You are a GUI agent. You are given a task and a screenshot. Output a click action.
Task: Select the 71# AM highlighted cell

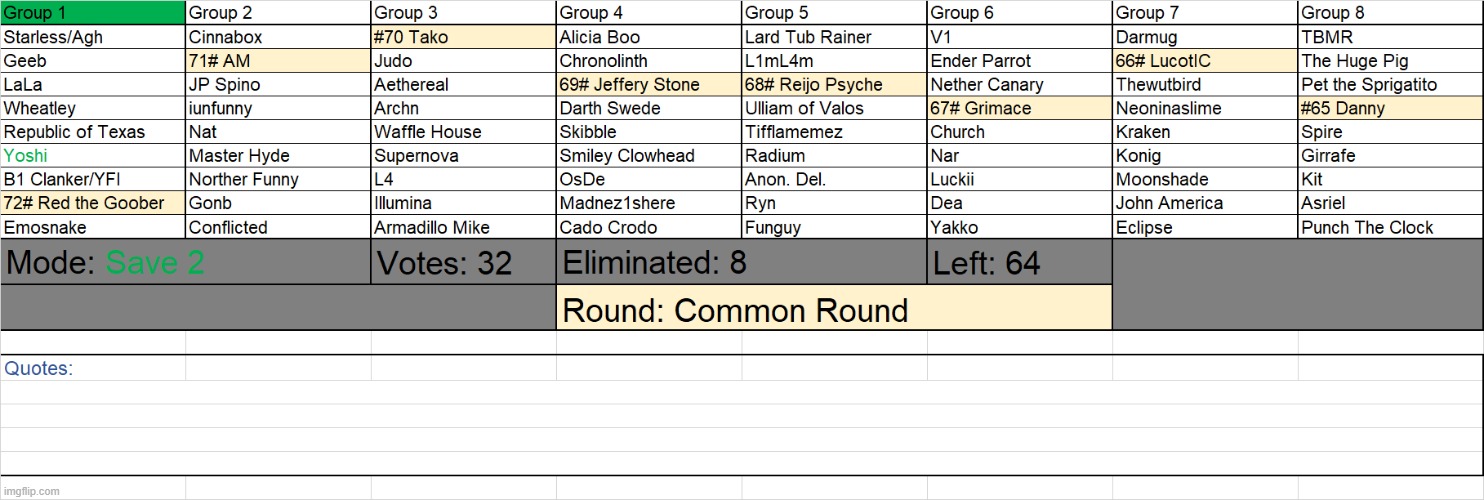click(x=278, y=61)
